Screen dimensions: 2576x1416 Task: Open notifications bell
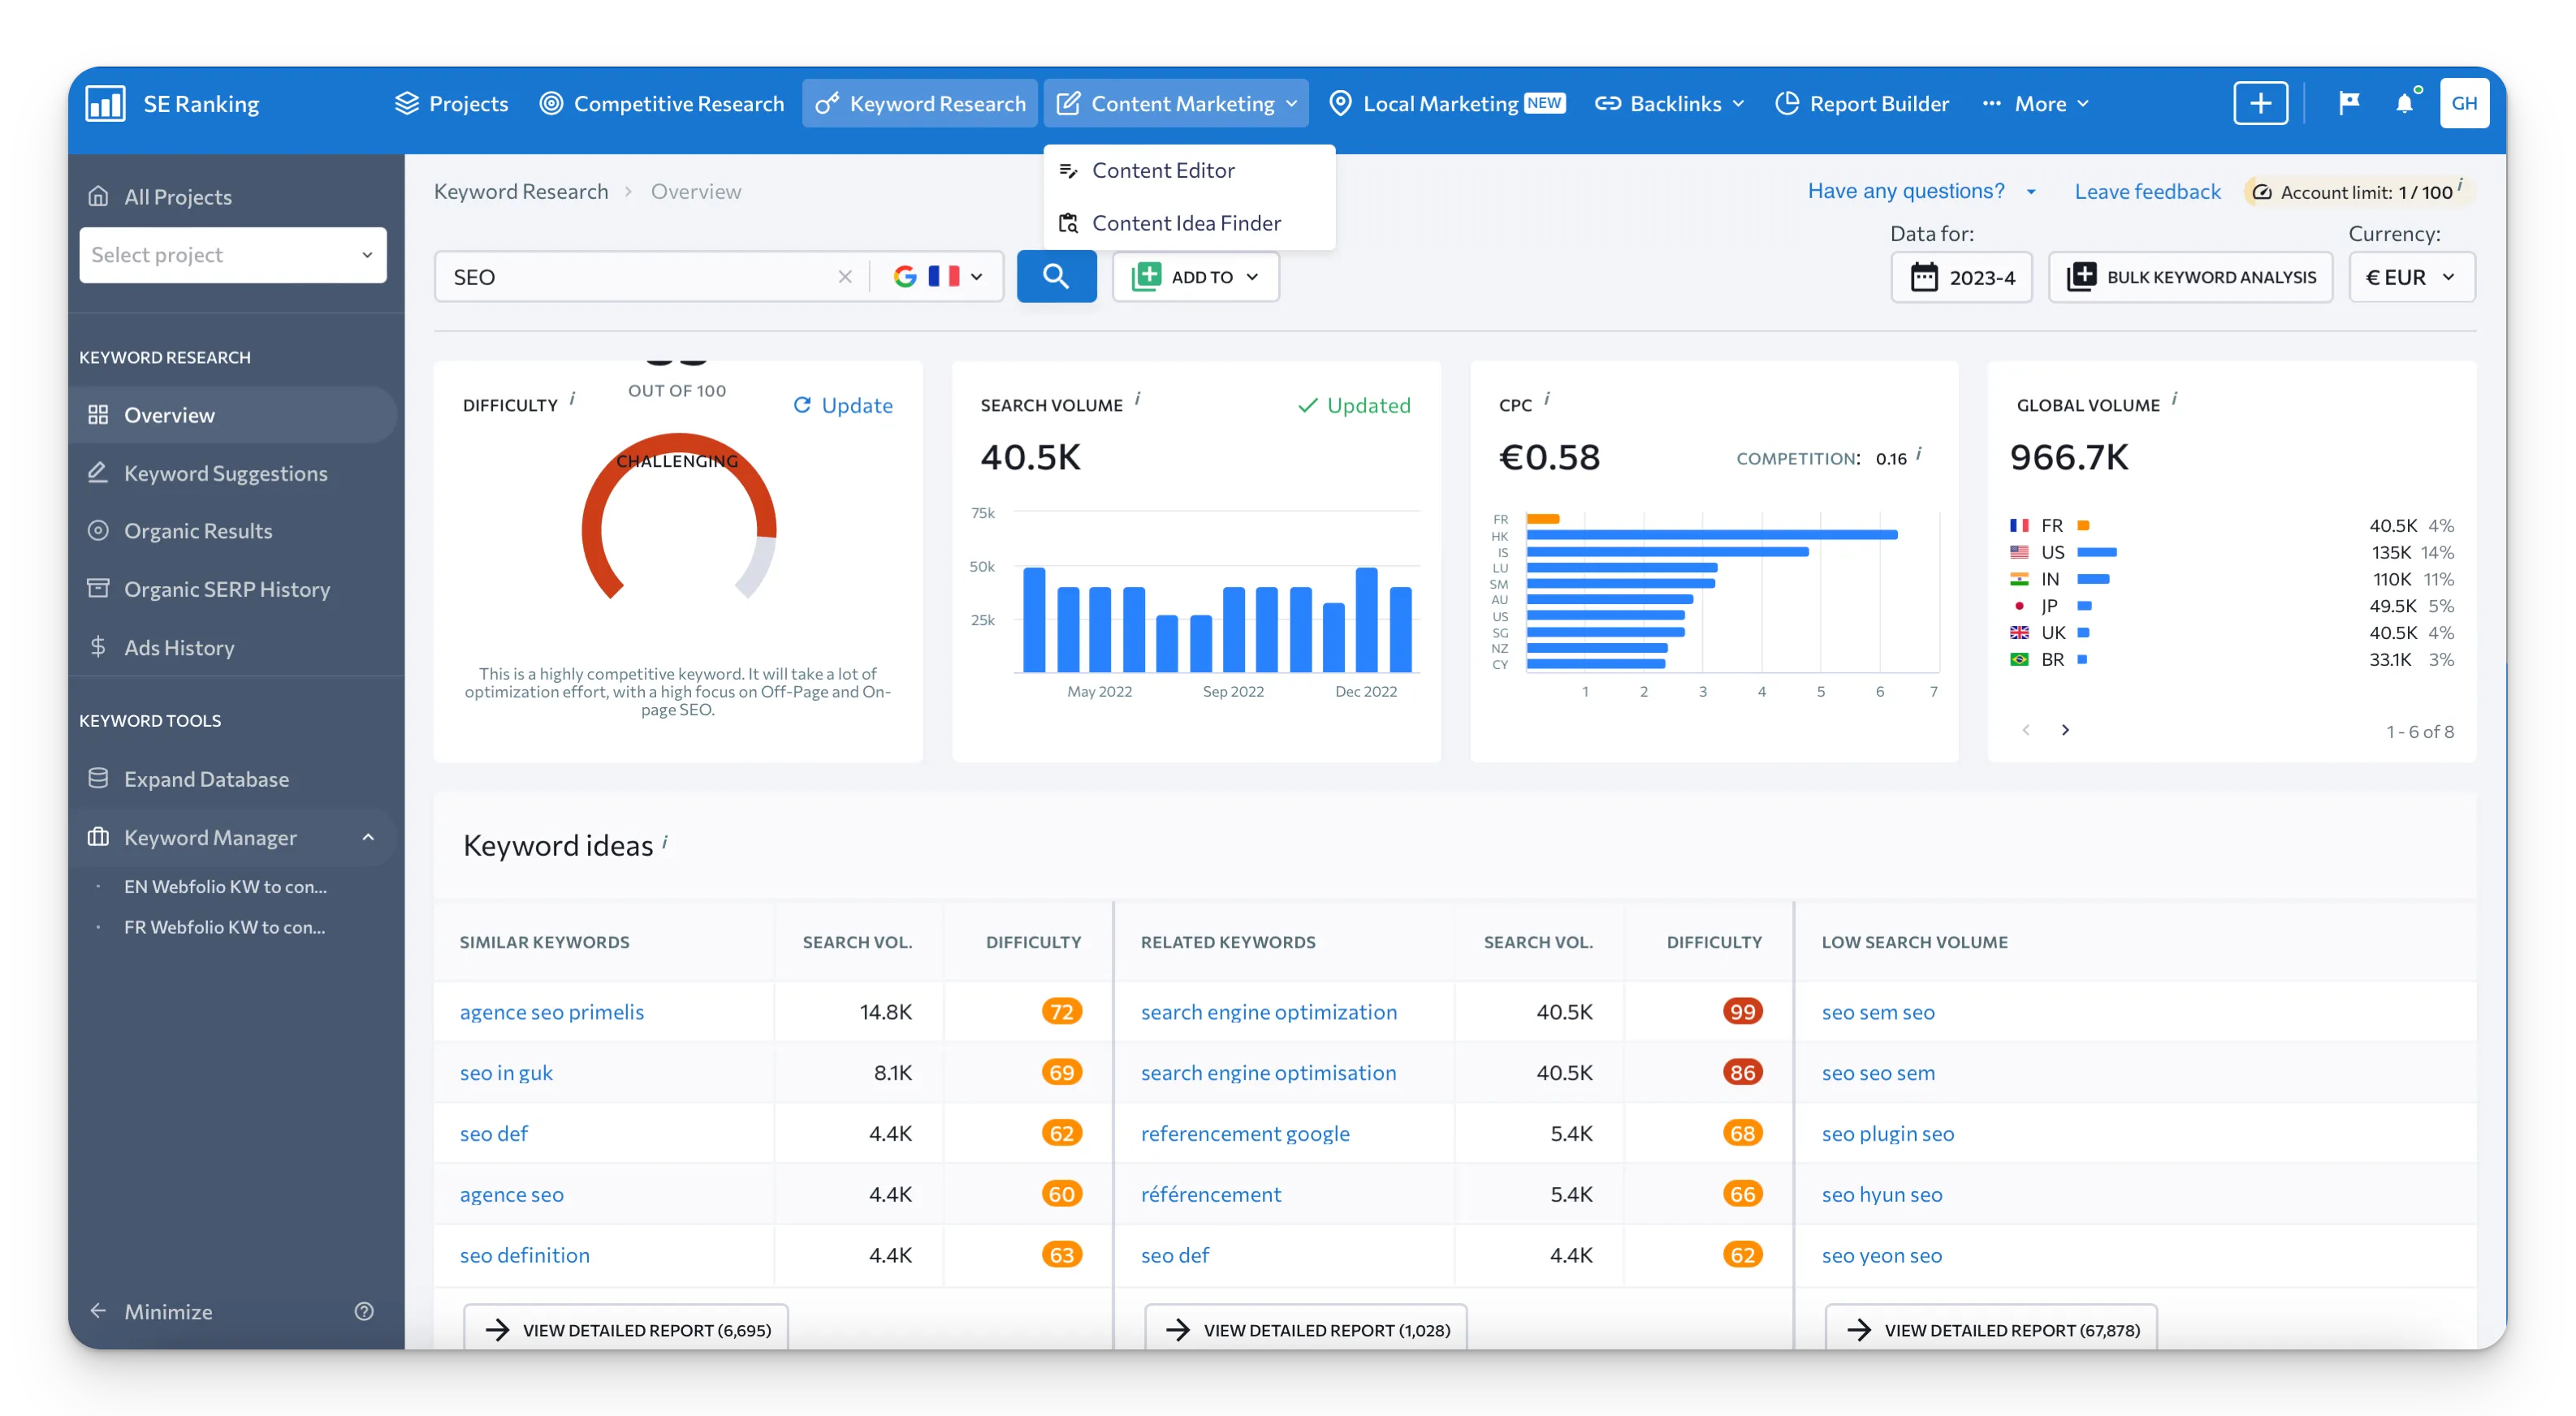coord(2404,103)
